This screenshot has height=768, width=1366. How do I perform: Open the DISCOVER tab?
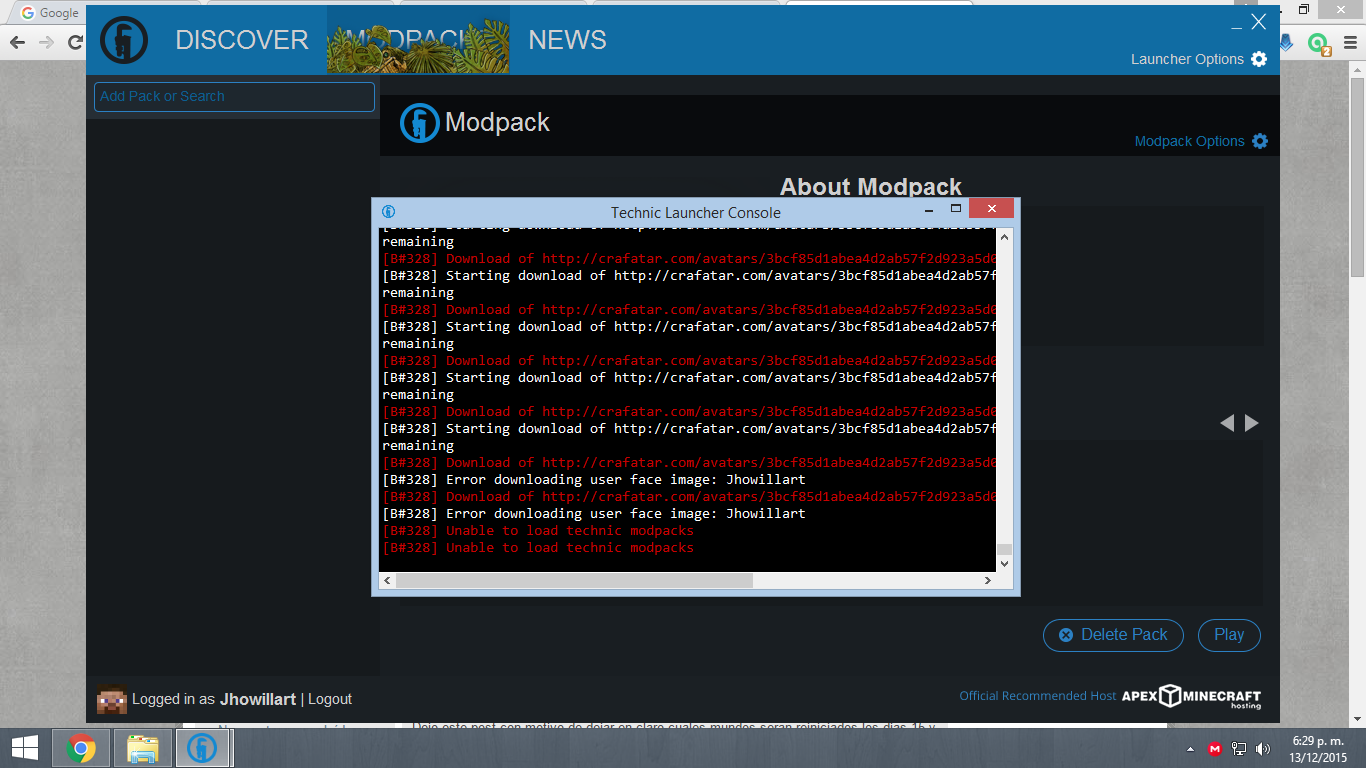(242, 40)
